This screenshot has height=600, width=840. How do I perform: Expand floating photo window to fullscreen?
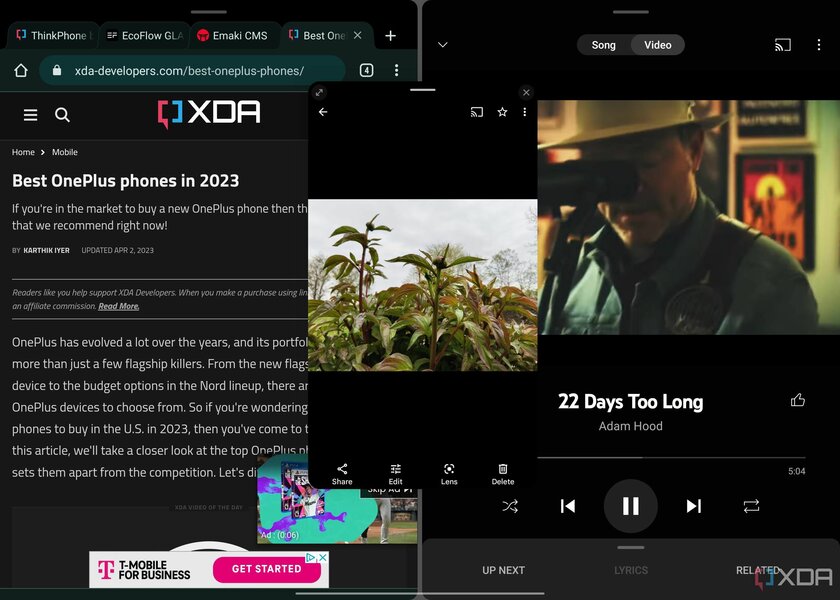[x=319, y=92]
